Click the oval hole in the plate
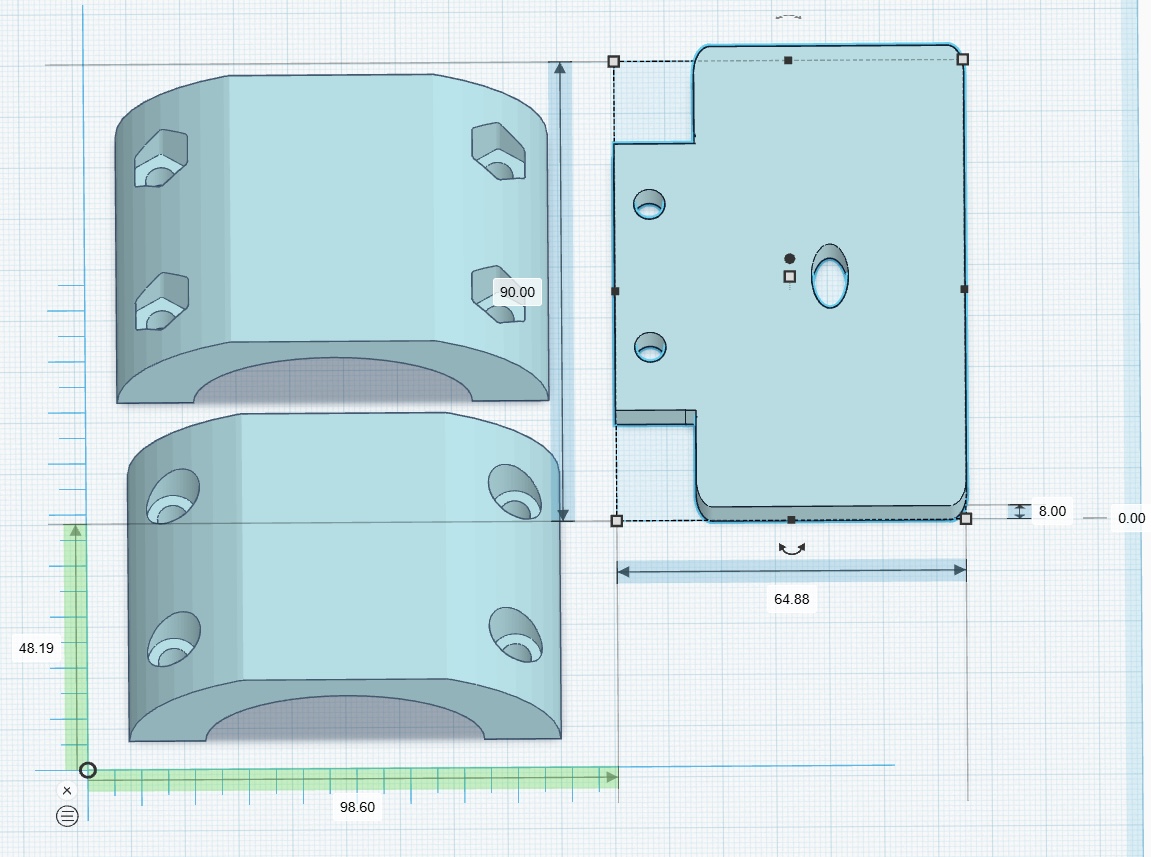The image size is (1151, 857). [830, 276]
